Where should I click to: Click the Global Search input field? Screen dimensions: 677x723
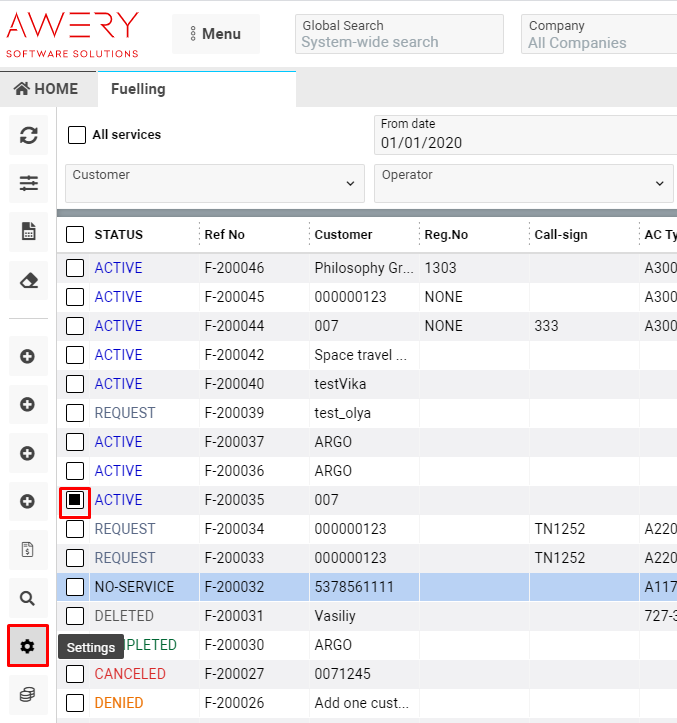(401, 42)
